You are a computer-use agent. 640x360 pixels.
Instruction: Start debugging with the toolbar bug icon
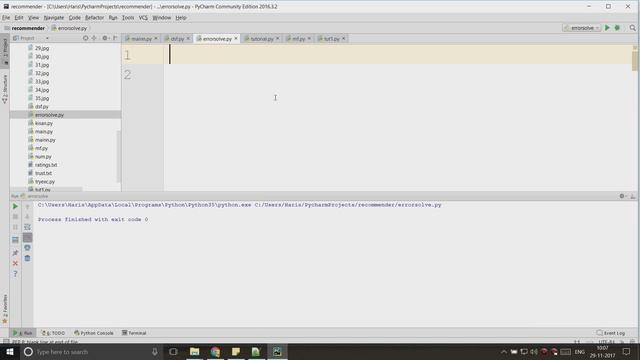(x=617, y=28)
